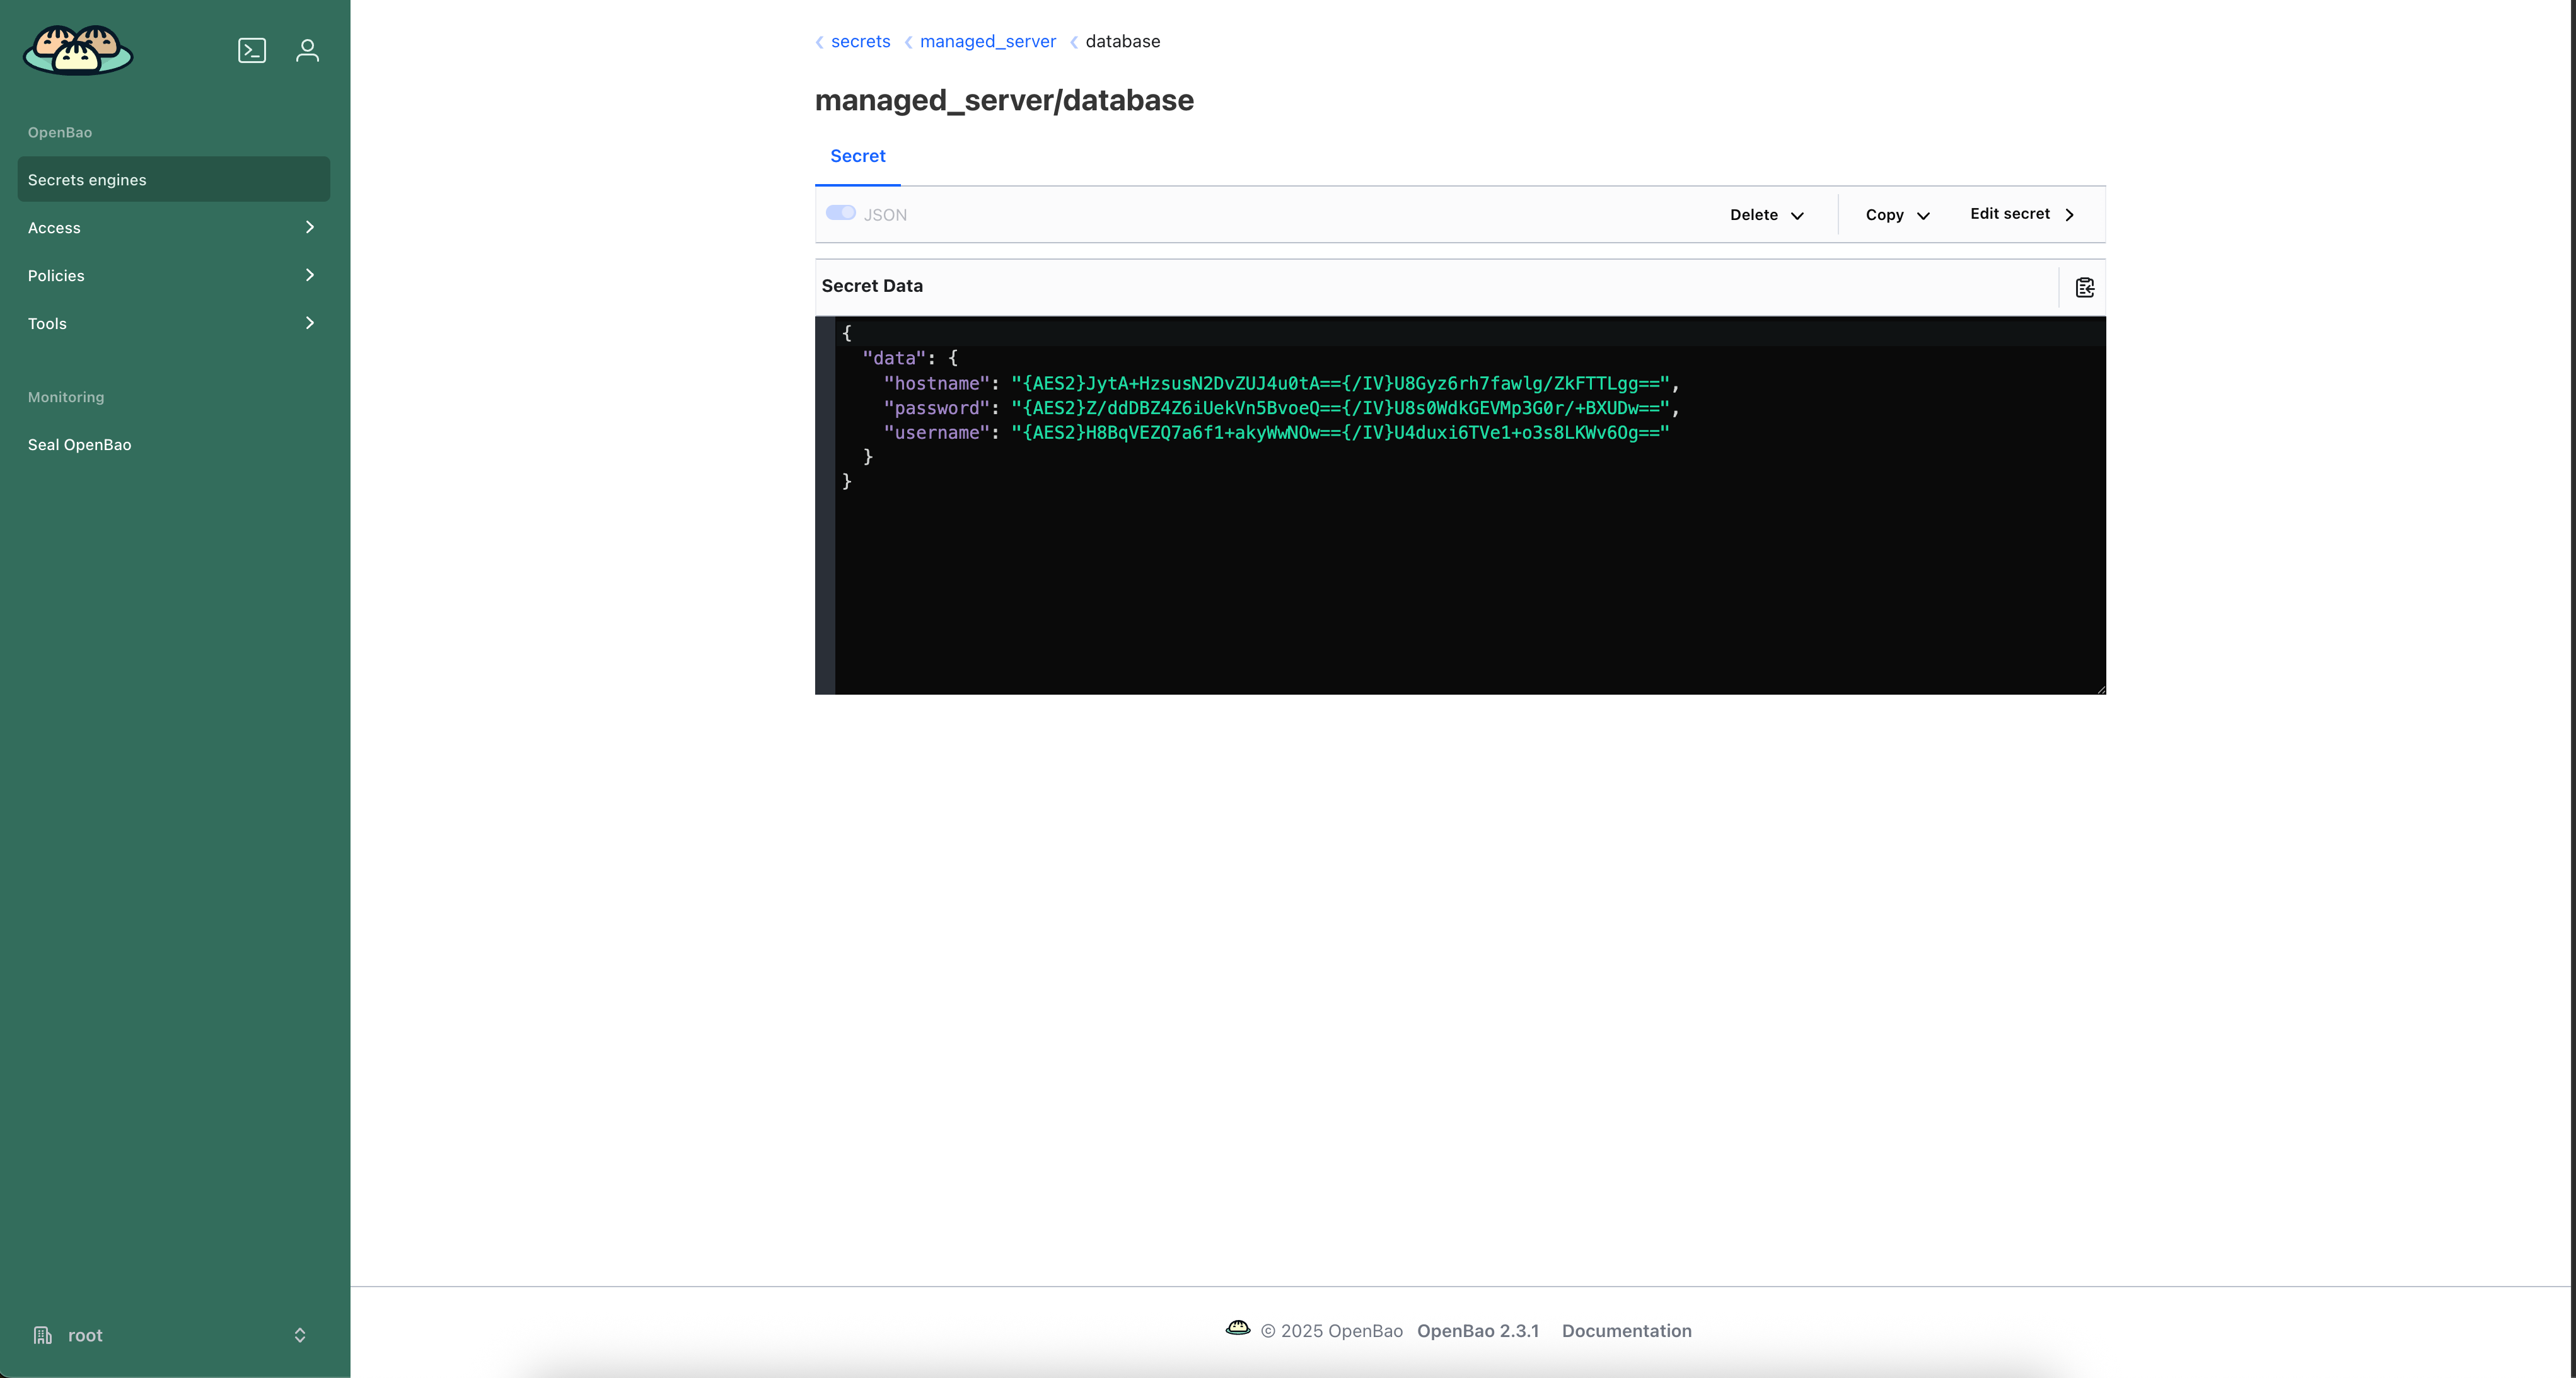Expand the root namespace picker
2576x1378 pixels.
pos(299,1335)
